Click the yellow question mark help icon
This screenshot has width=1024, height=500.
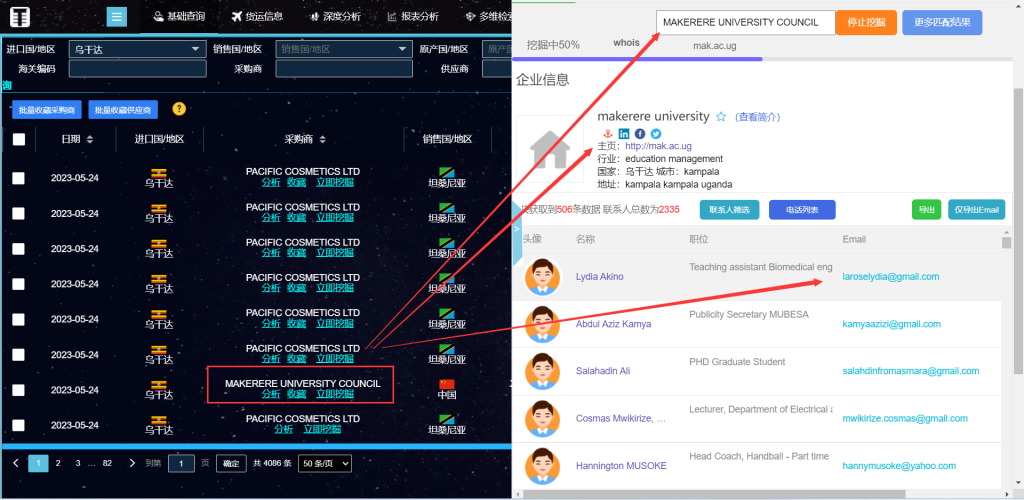(179, 109)
